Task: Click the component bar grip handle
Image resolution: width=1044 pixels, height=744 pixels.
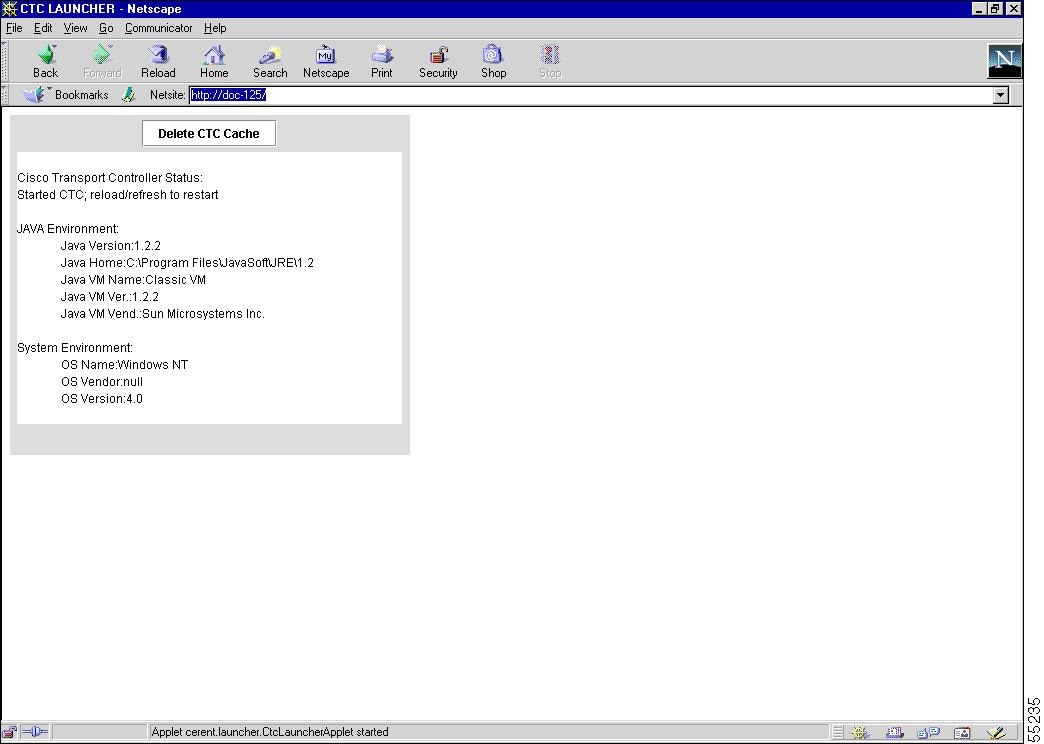Action: coord(838,733)
